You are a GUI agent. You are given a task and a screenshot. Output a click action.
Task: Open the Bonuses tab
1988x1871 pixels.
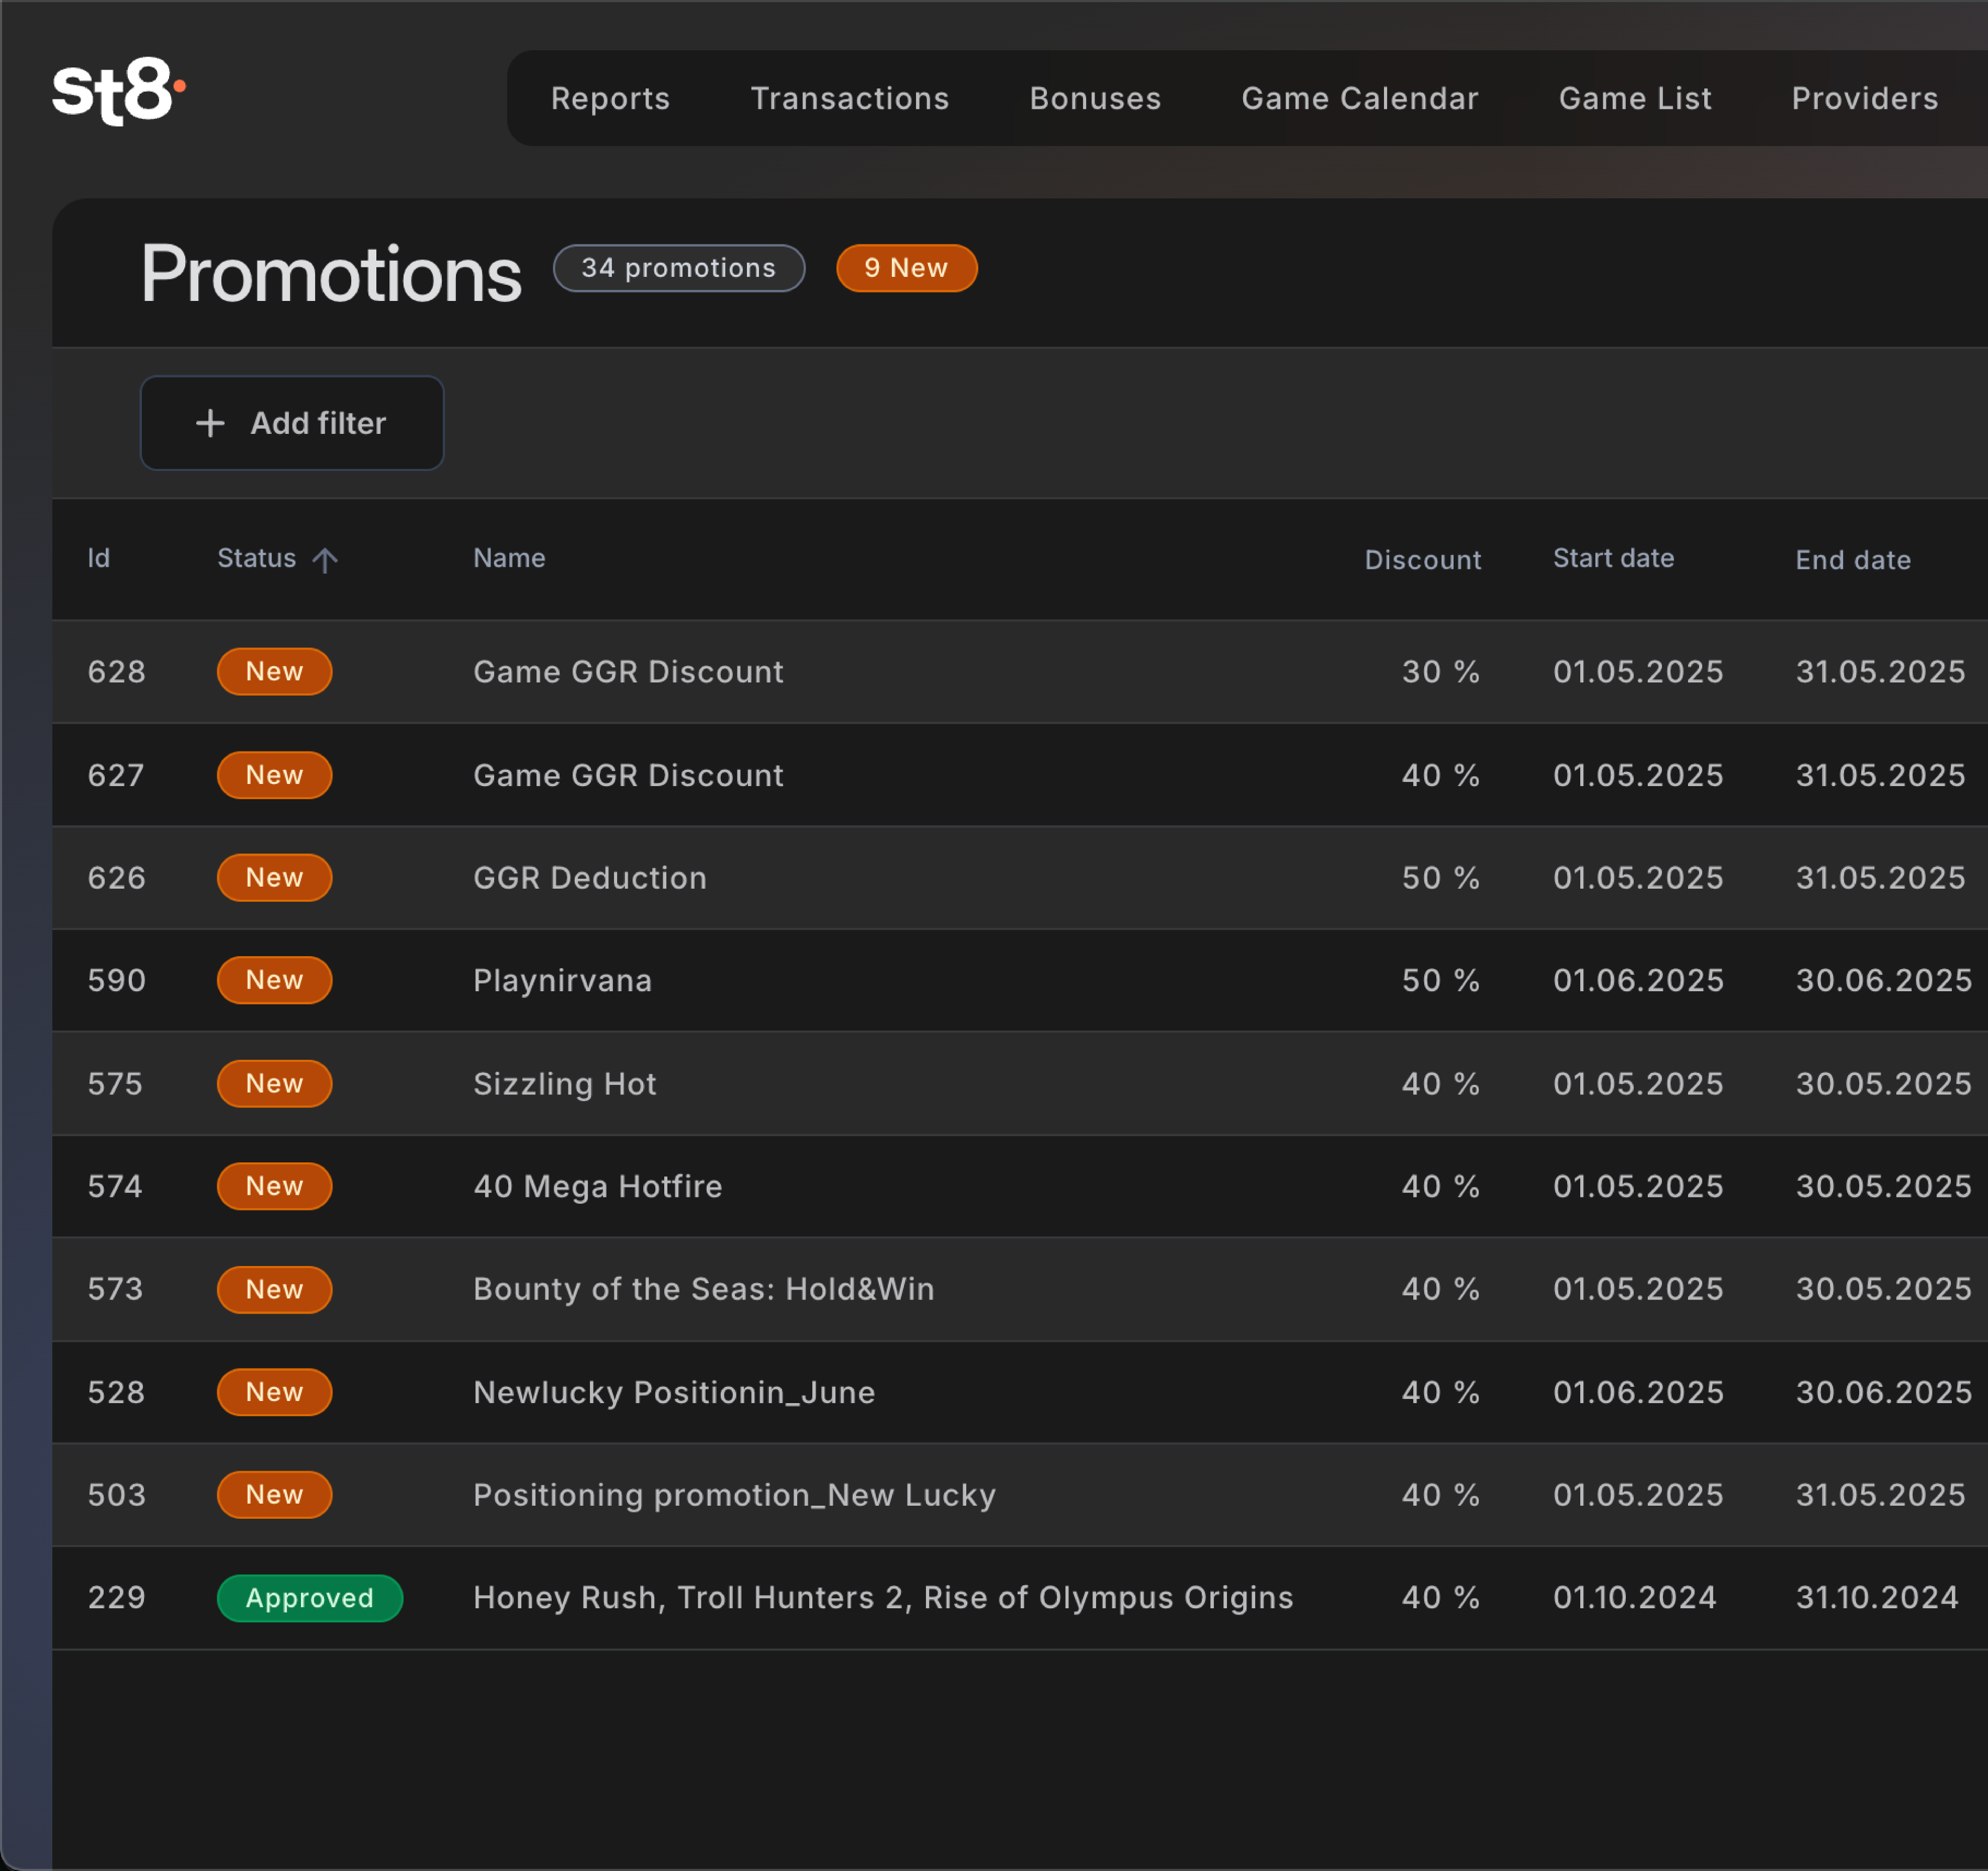pos(1095,98)
